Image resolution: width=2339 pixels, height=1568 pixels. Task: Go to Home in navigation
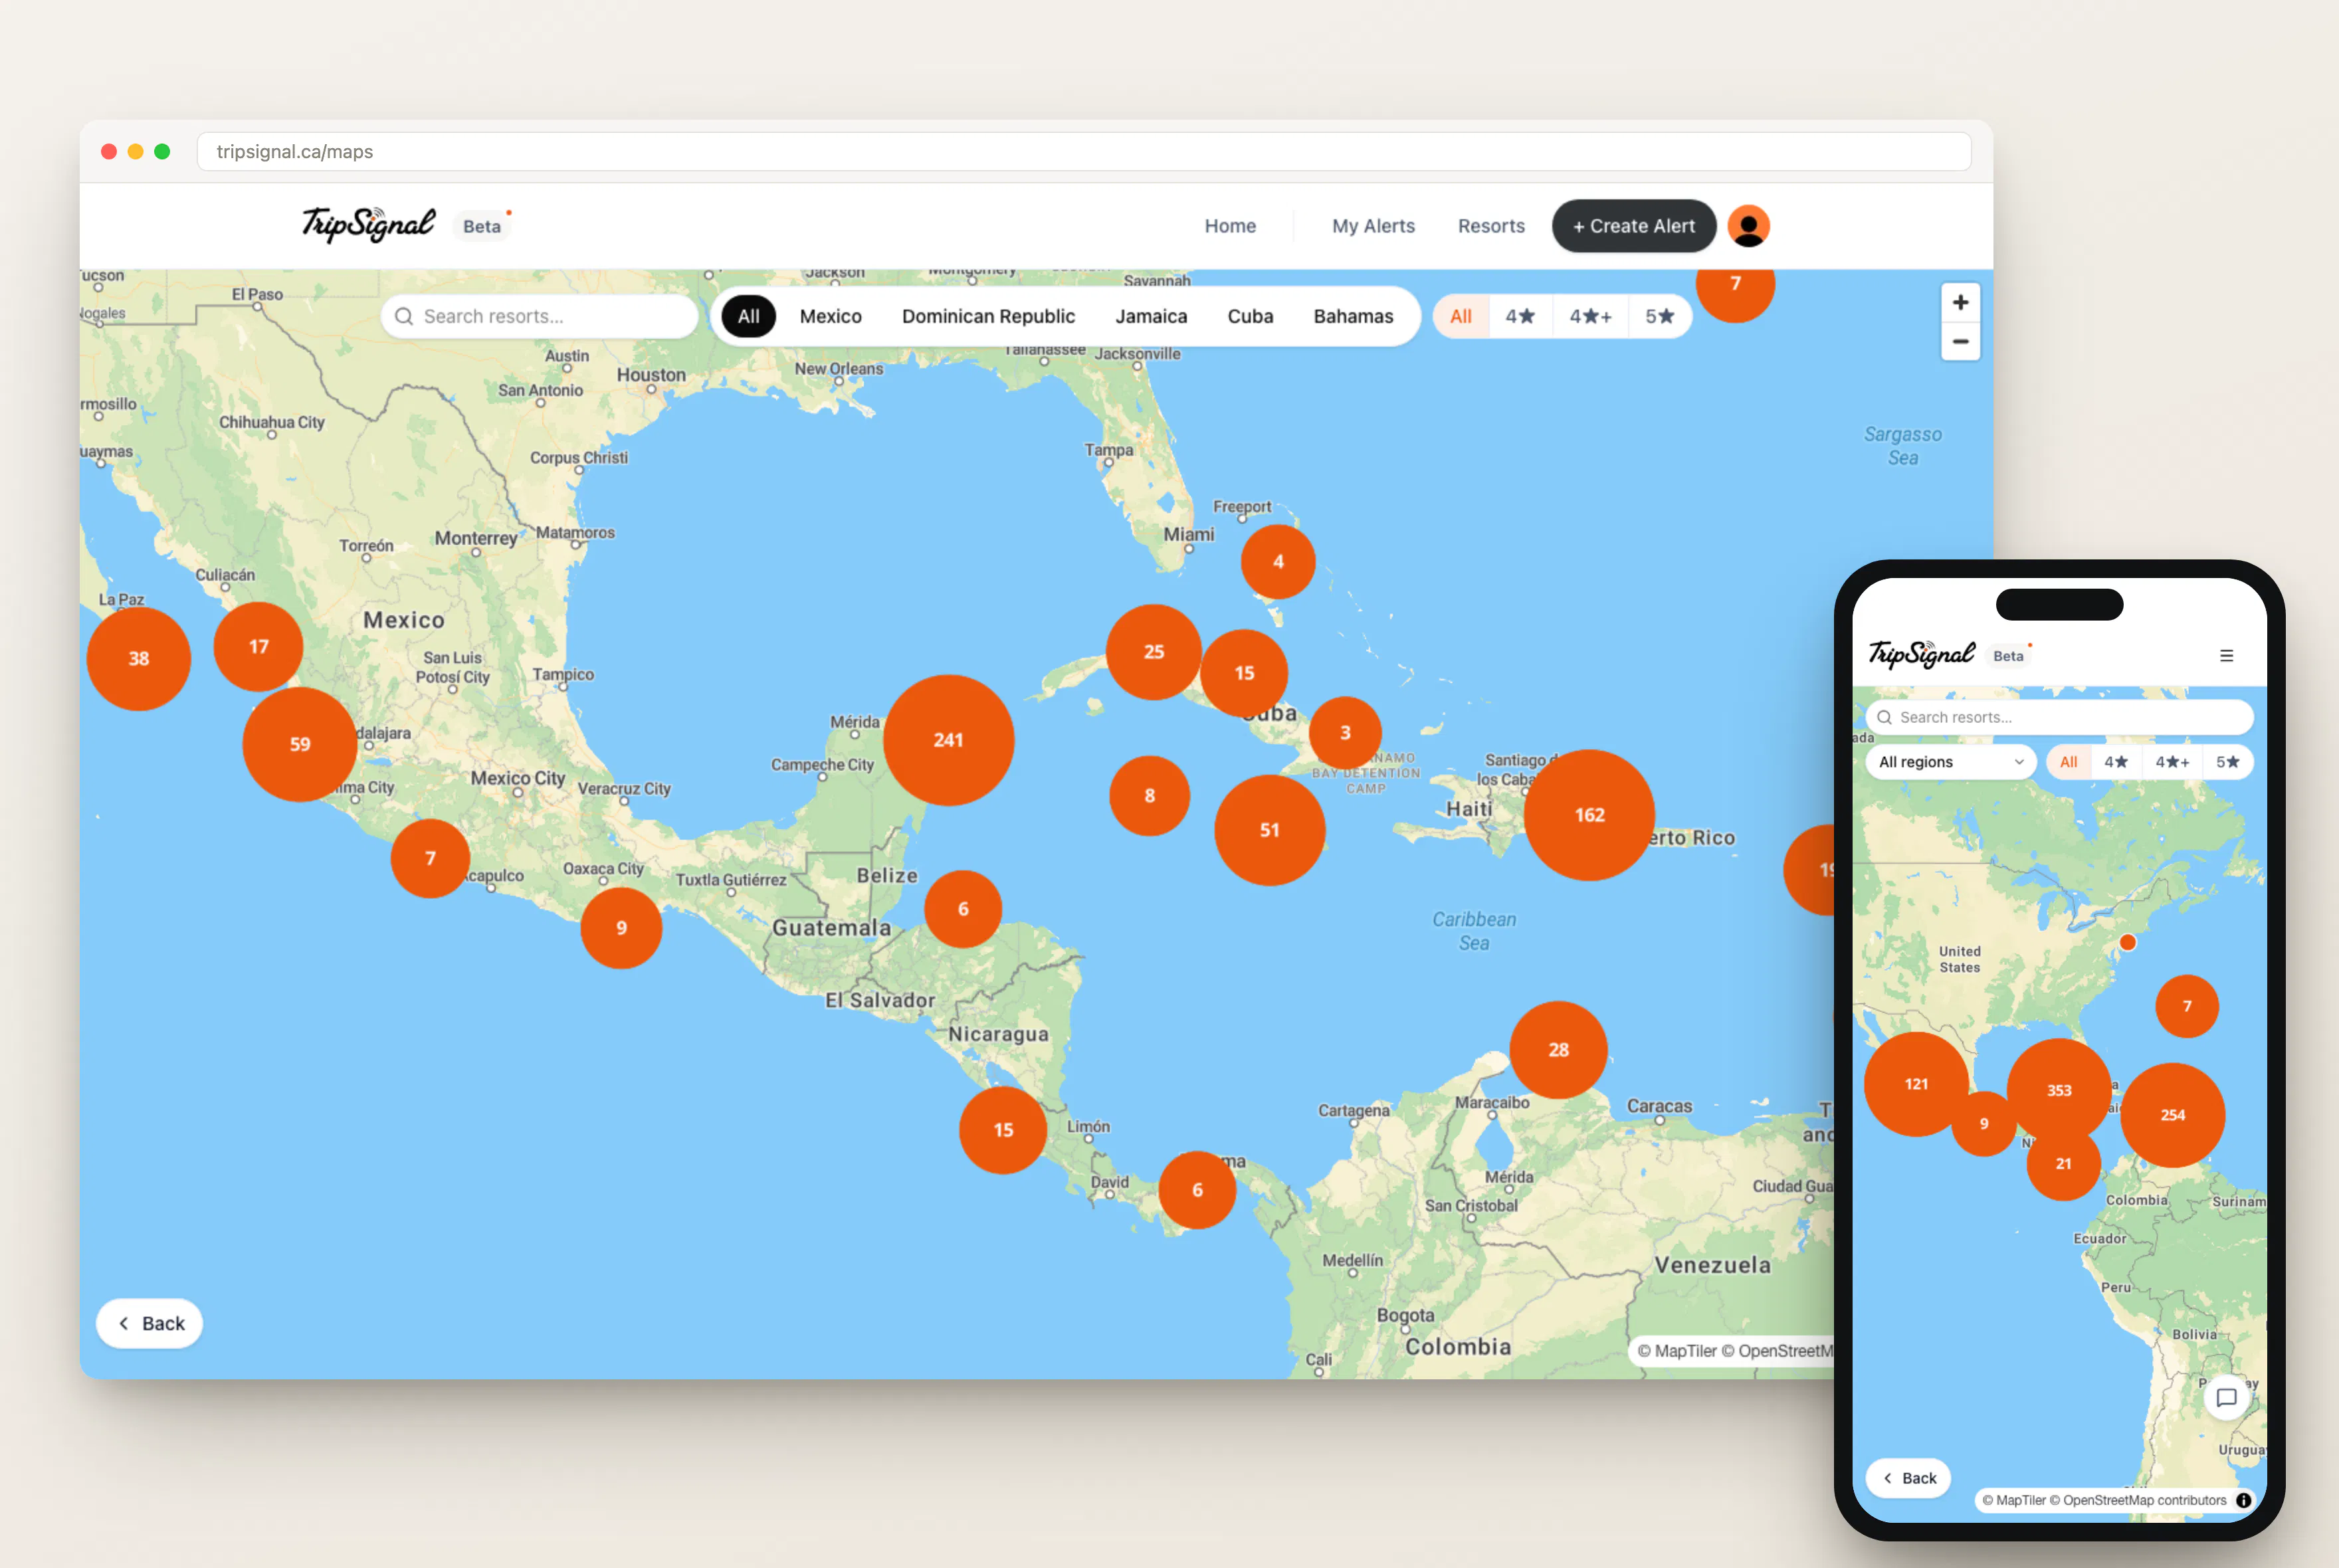tap(1230, 226)
